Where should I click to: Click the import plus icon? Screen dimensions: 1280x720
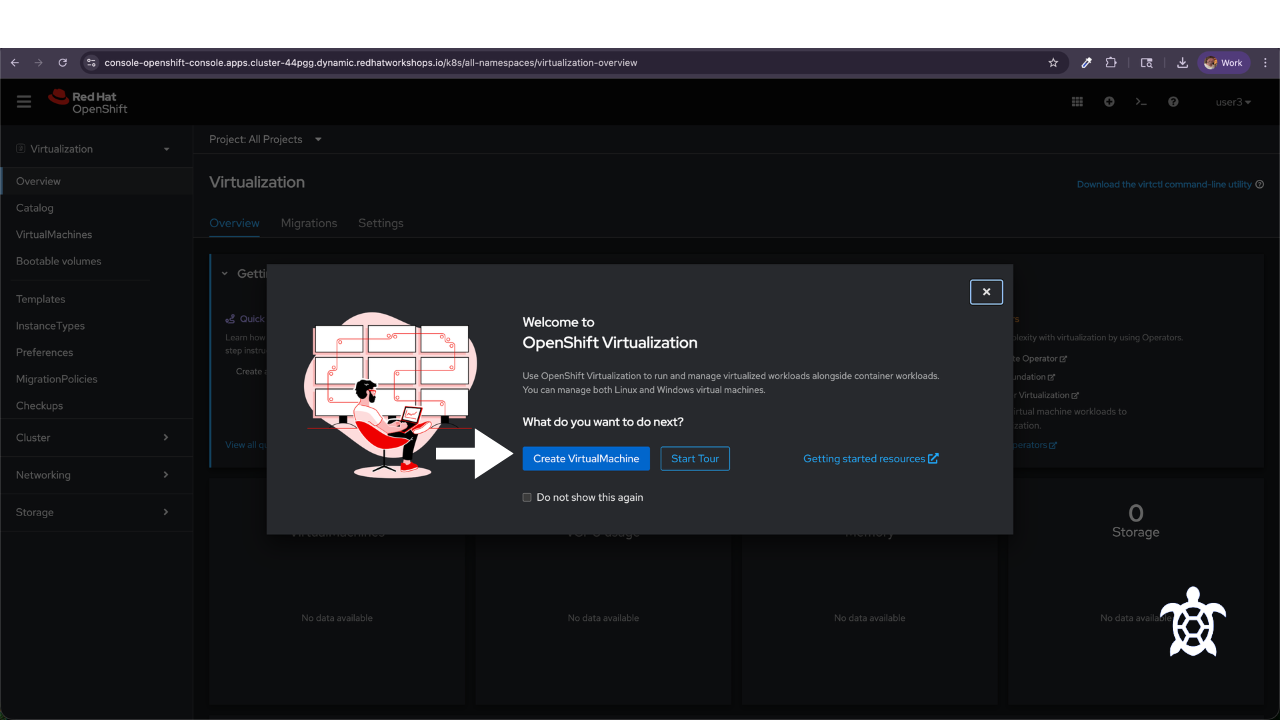point(1109,102)
